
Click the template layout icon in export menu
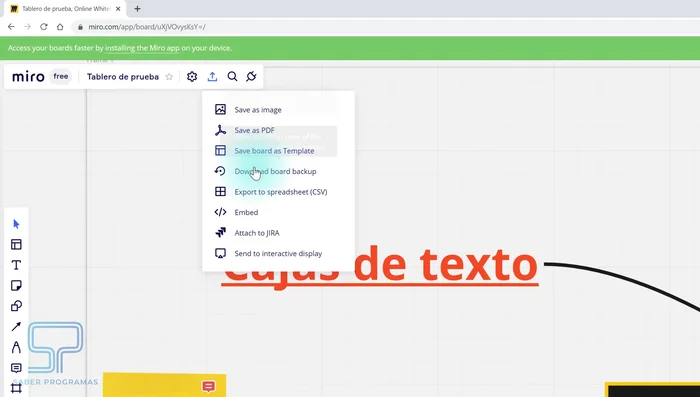coord(221,150)
